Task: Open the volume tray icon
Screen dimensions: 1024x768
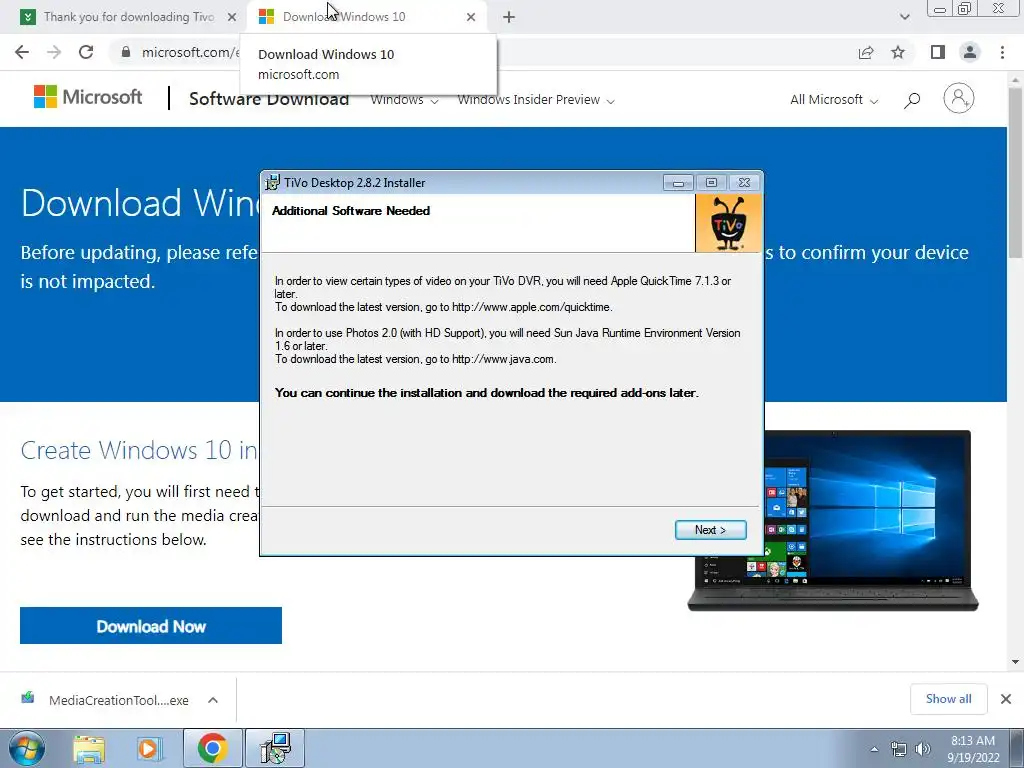Action: 923,749
